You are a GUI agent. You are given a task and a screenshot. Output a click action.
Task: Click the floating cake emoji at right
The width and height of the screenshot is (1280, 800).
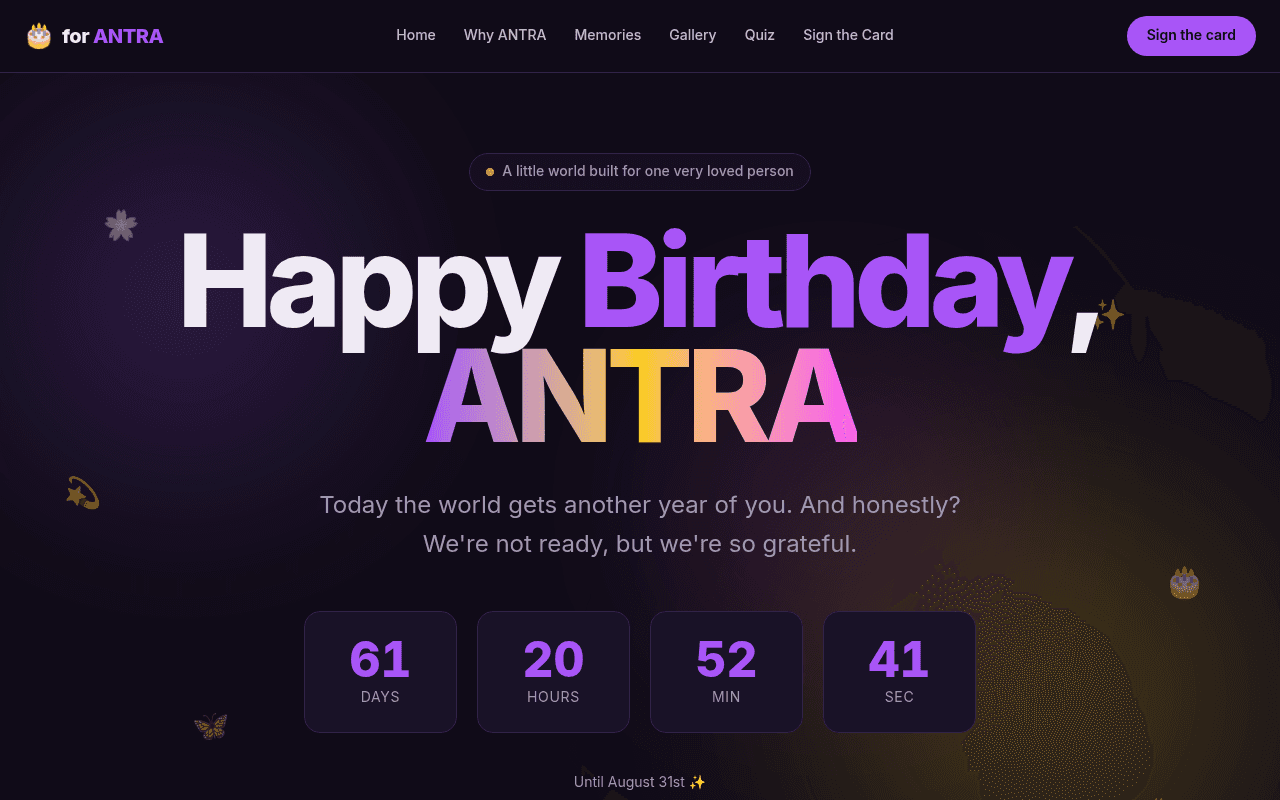[1184, 583]
